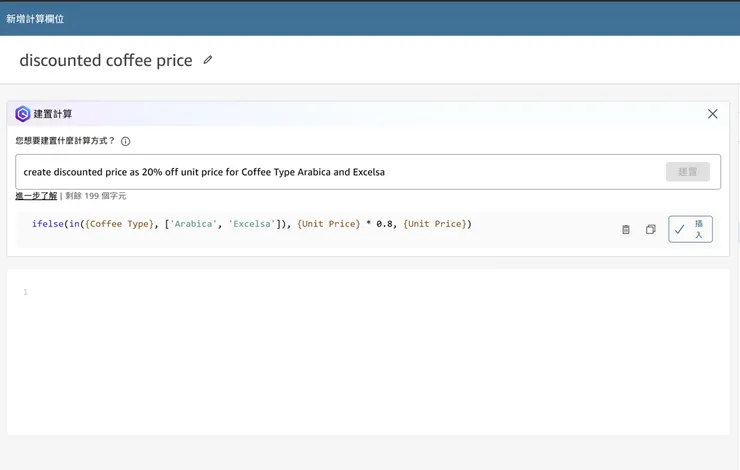Click the info icon beside the prompt question
Viewport: 740px width, 470px height.
pos(126,142)
